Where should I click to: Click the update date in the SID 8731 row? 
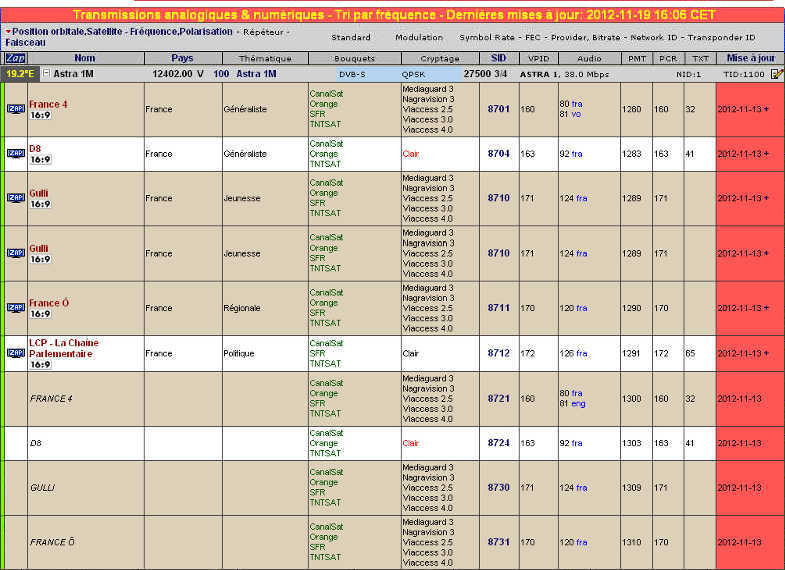coord(739,542)
